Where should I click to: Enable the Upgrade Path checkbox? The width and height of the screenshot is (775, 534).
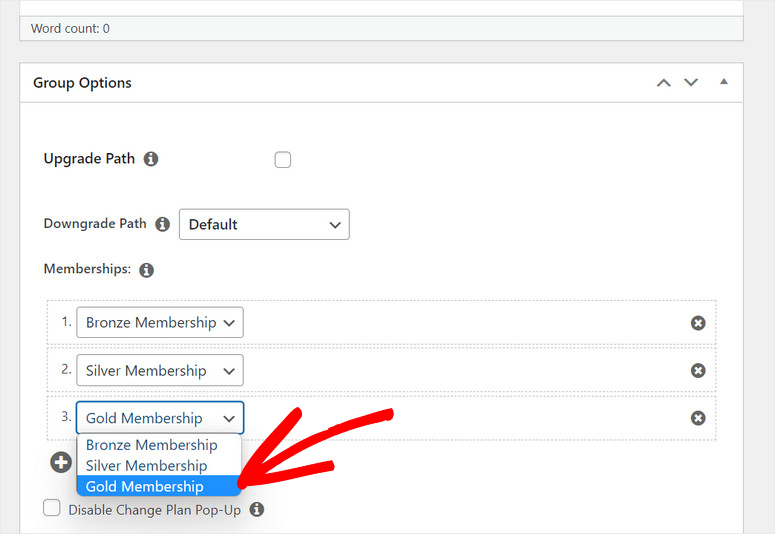[x=283, y=160]
